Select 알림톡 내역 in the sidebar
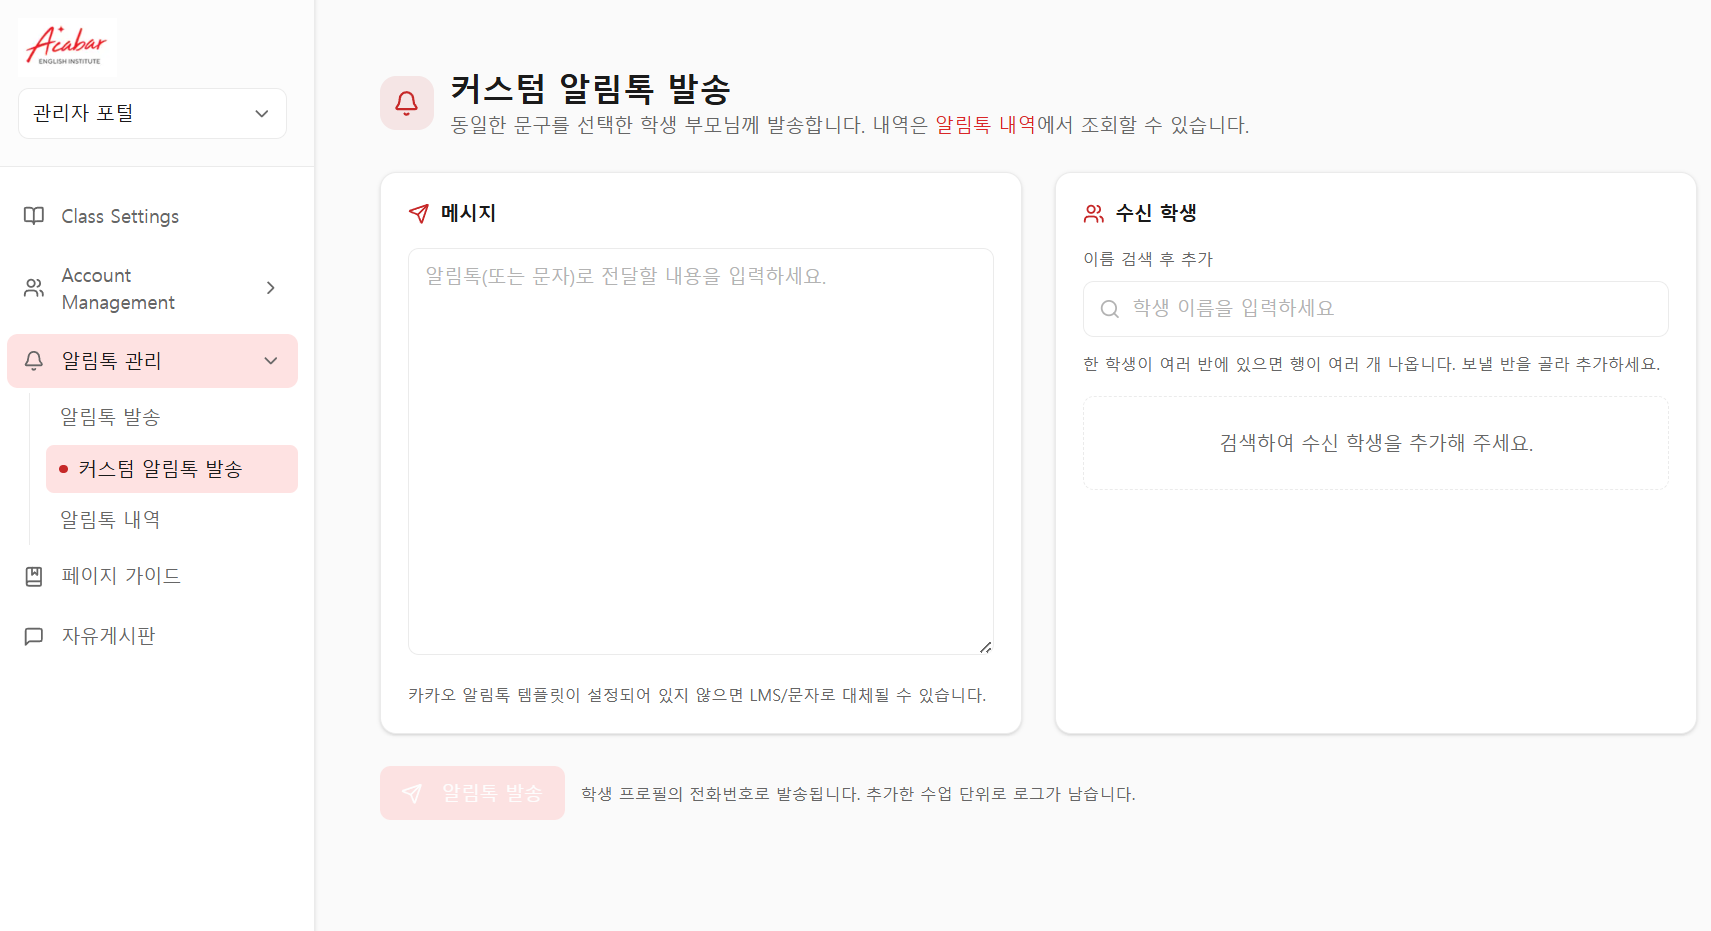Image resolution: width=1711 pixels, height=931 pixels. click(110, 519)
